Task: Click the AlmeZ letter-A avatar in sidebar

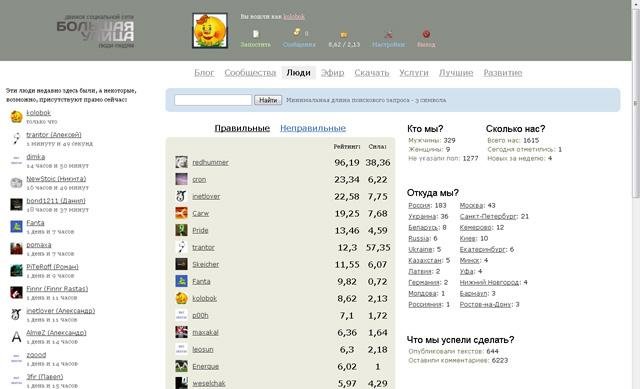Action: coord(16,337)
